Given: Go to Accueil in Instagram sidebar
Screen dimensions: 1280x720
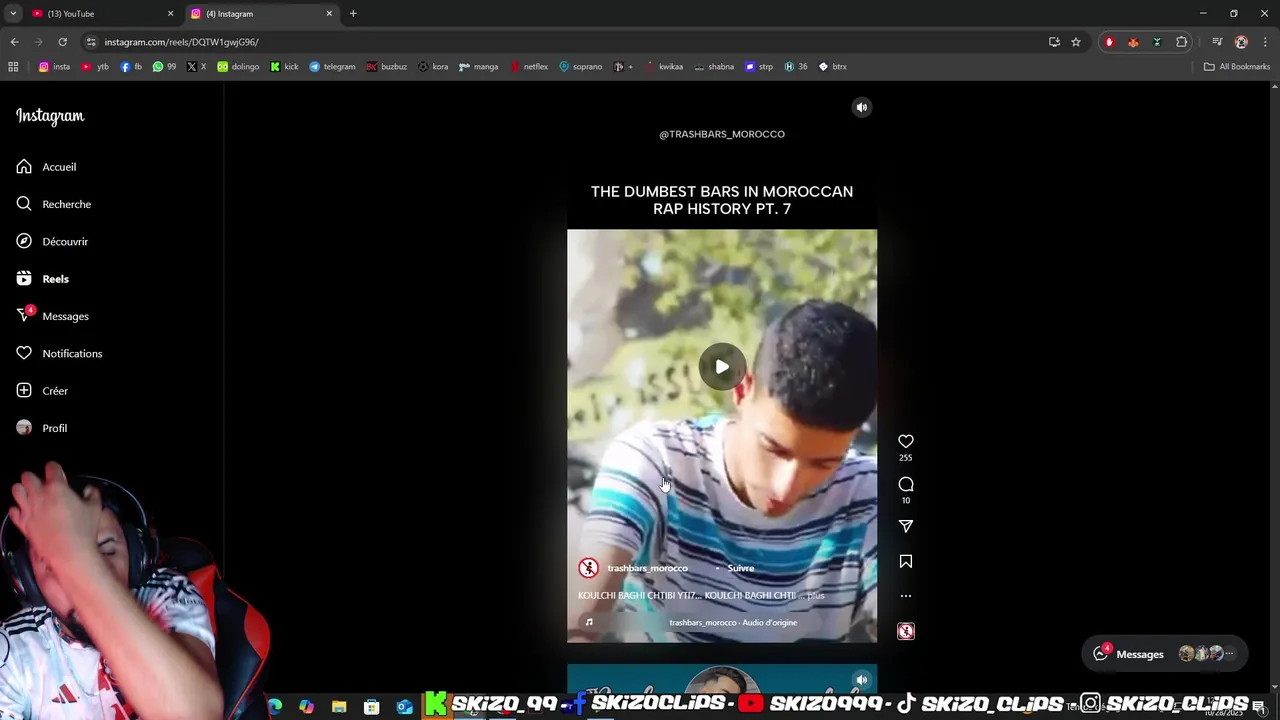Looking at the screenshot, I should (60, 167).
